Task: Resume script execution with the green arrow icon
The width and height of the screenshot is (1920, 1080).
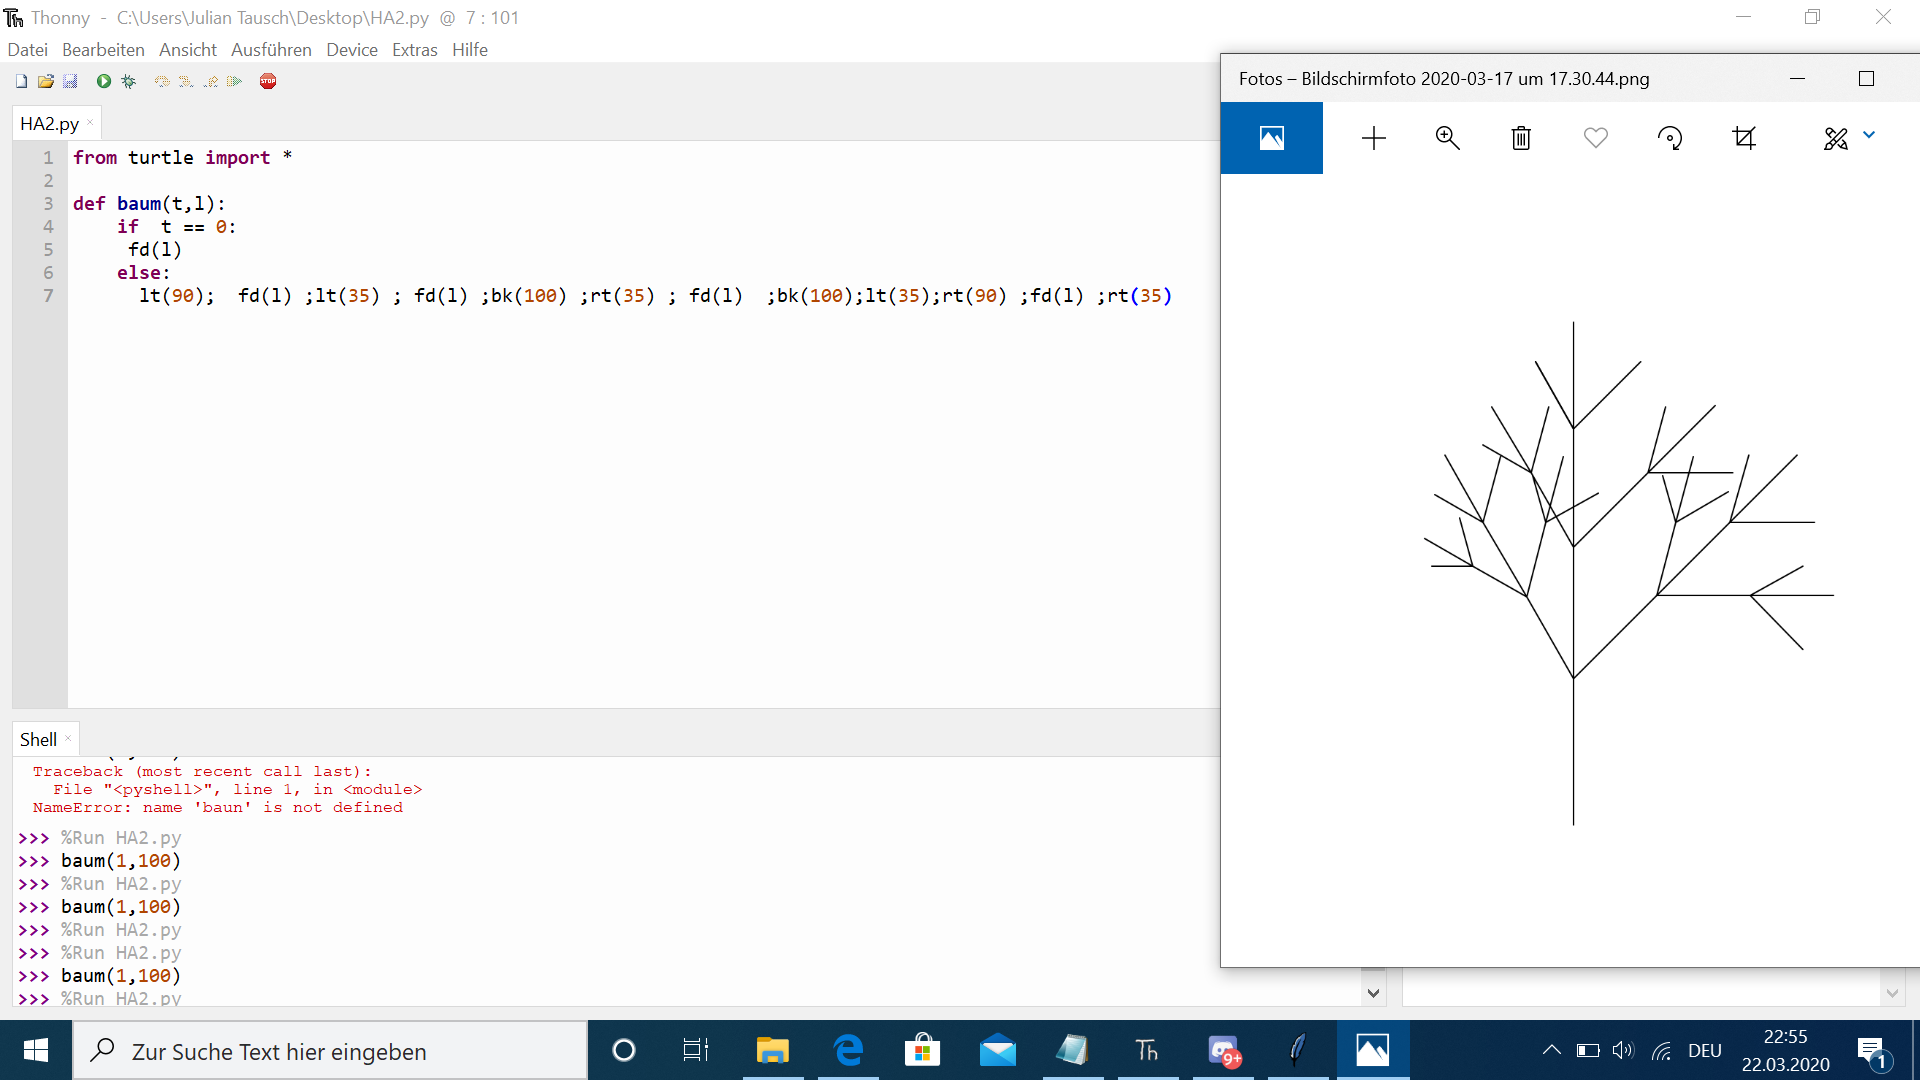Action: pos(234,81)
